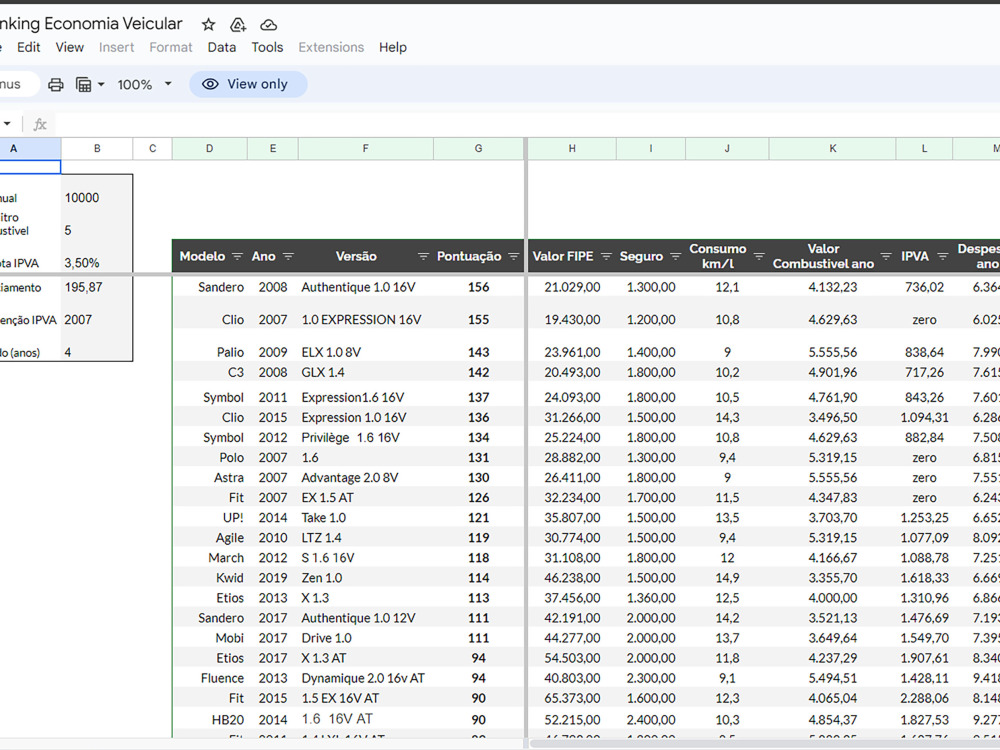Open the filter icon on Modelo header
The width and height of the screenshot is (1000, 750).
(237, 256)
